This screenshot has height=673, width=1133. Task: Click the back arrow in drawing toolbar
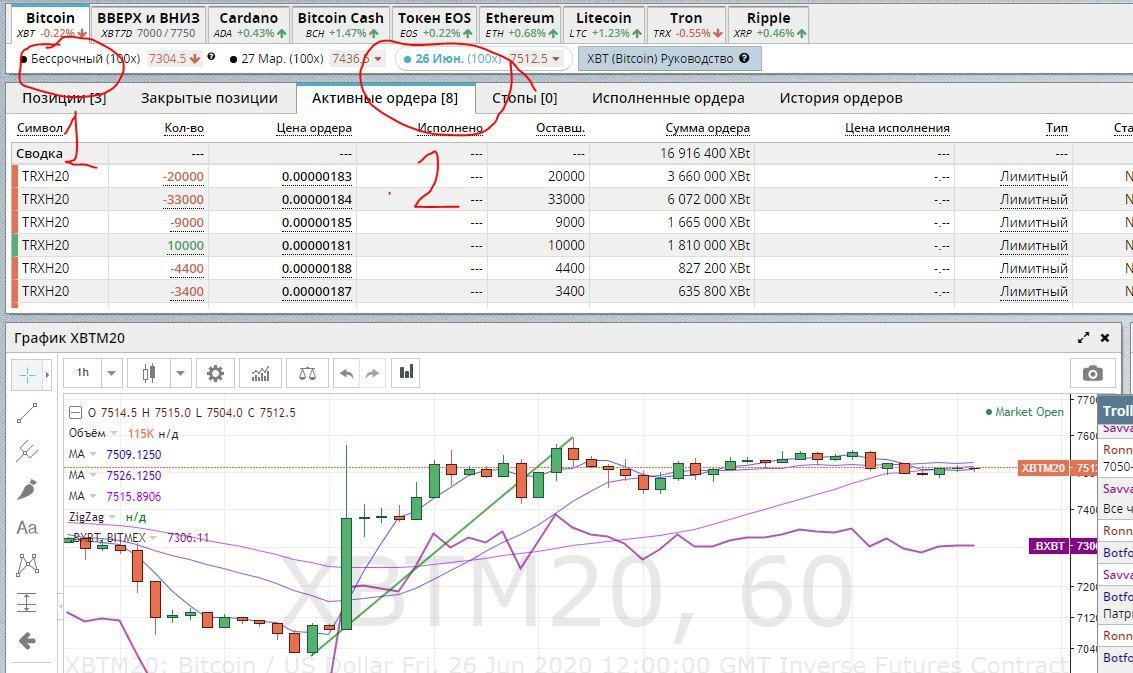pyautogui.click(x=27, y=640)
